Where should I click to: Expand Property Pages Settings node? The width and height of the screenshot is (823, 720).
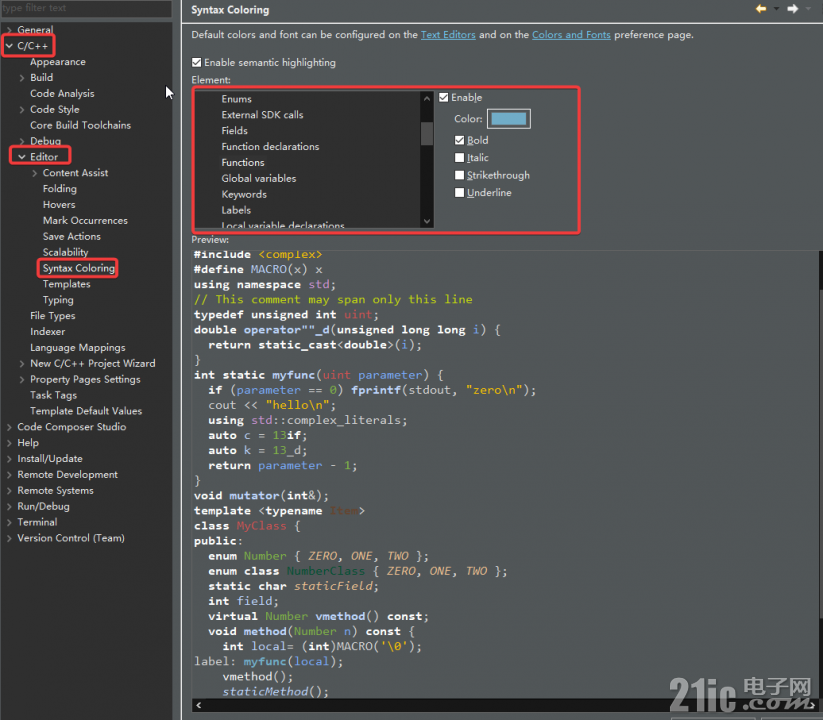click(22, 379)
